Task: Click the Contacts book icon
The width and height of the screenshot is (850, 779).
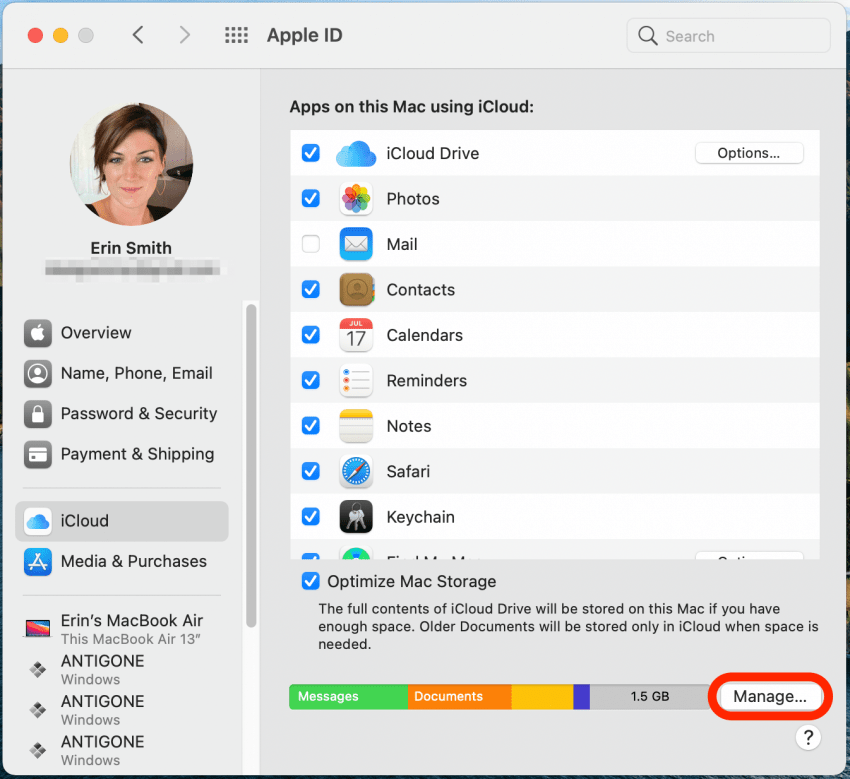Action: point(356,289)
